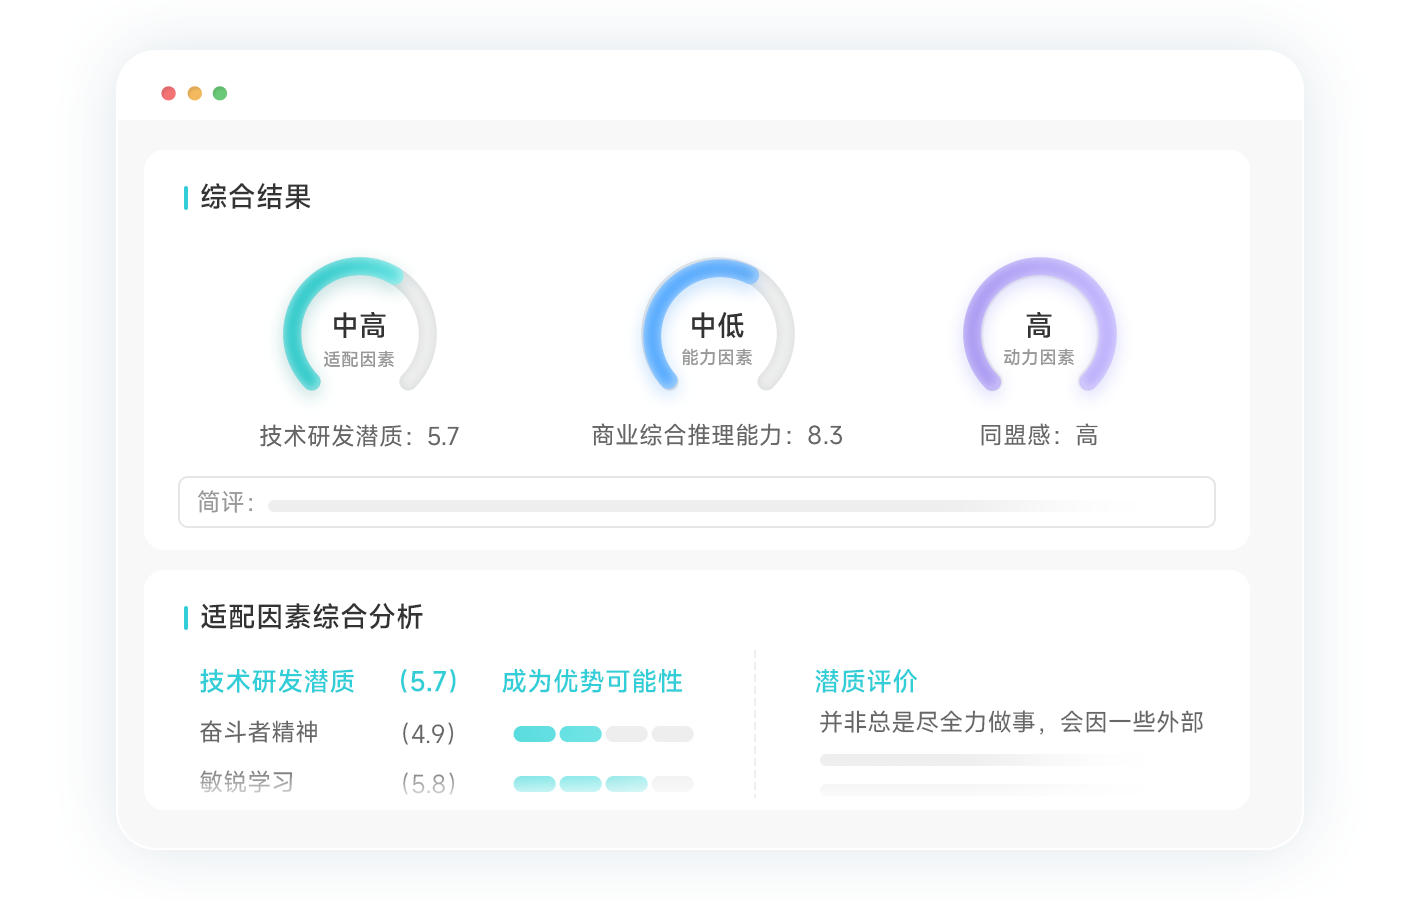Select the 技术研发潜质: 5.7 score label
1420x900 pixels.
[359, 436]
